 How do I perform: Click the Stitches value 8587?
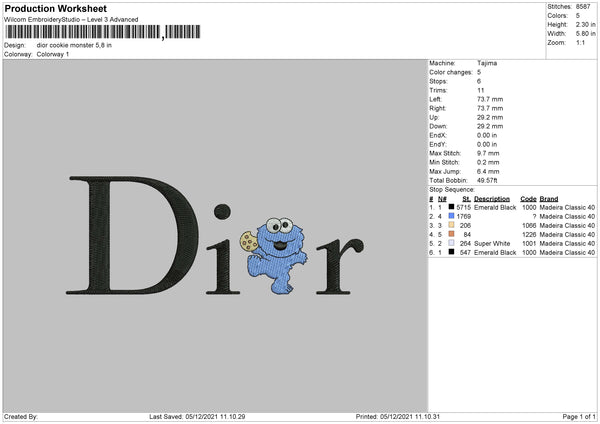583,7
